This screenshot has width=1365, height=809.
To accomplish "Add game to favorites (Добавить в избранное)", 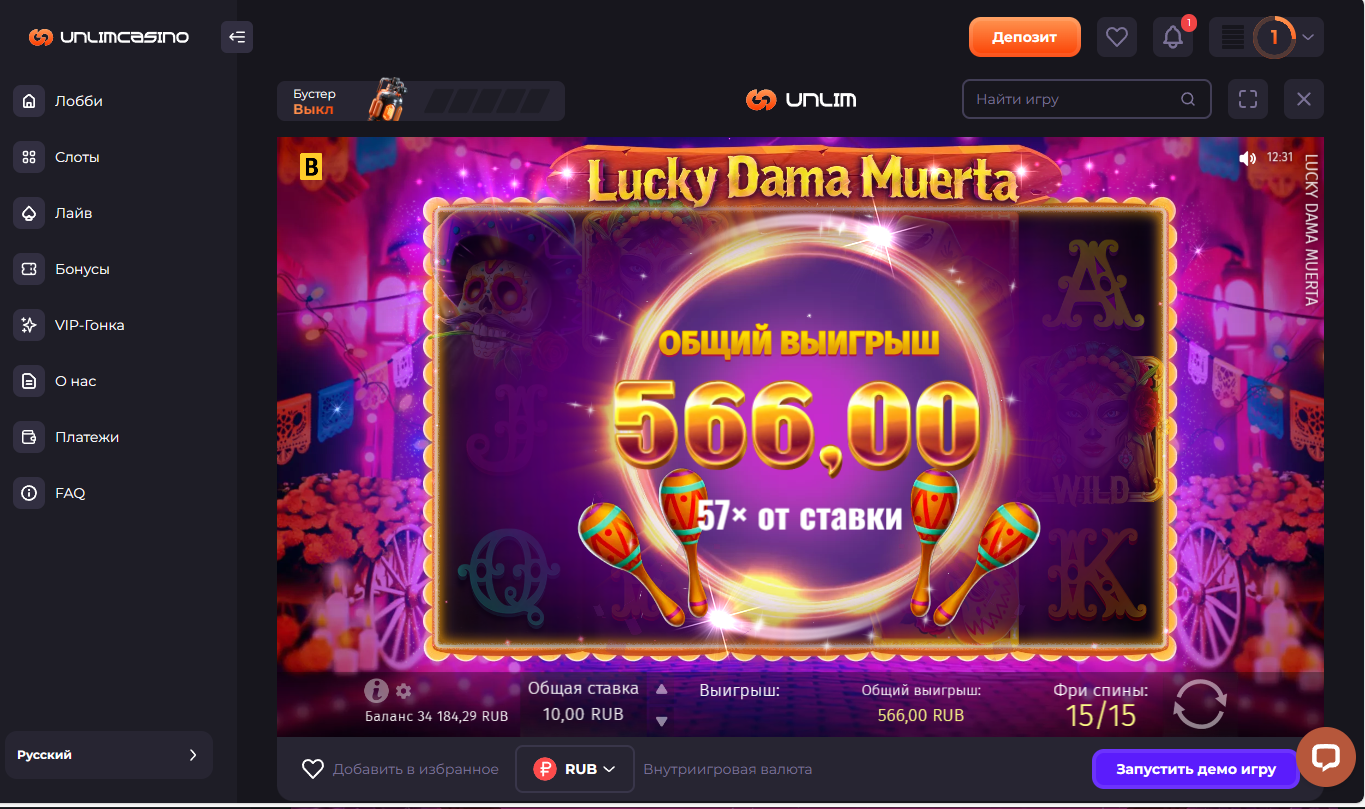I will tap(400, 769).
